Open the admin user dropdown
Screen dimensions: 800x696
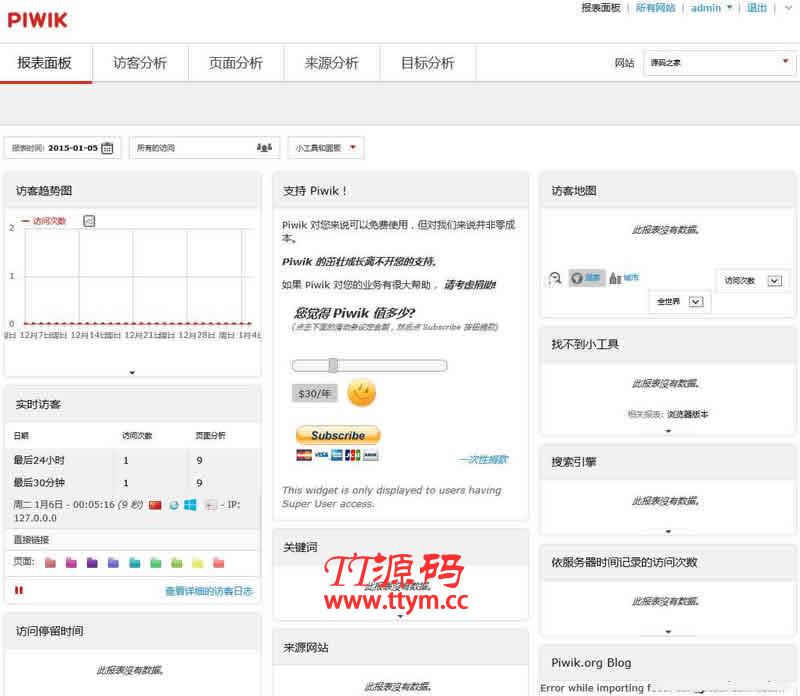711,8
